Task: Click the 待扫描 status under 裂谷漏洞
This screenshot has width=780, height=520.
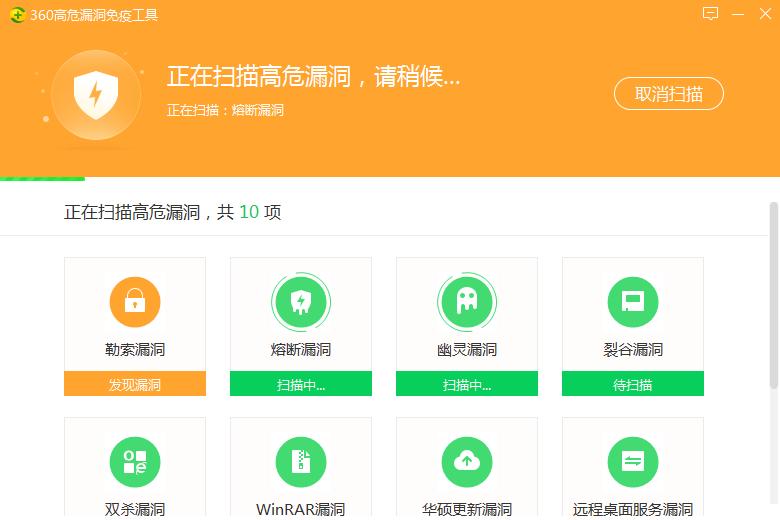Action: [x=633, y=384]
